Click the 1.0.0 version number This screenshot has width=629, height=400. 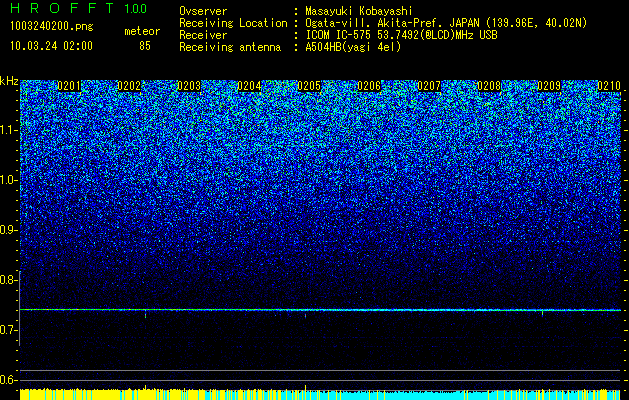135,8
